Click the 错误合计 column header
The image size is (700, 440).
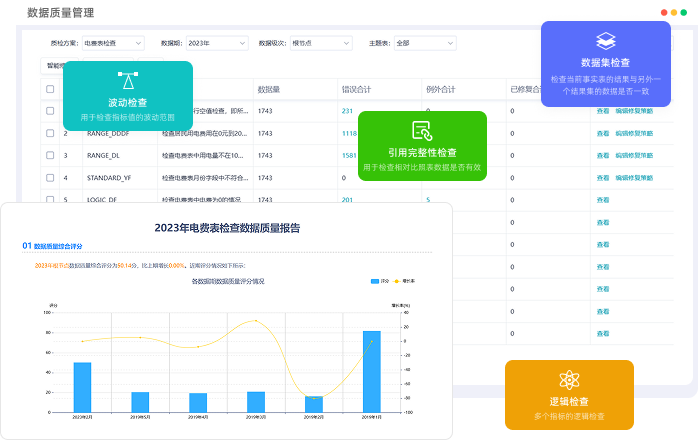[x=355, y=89]
